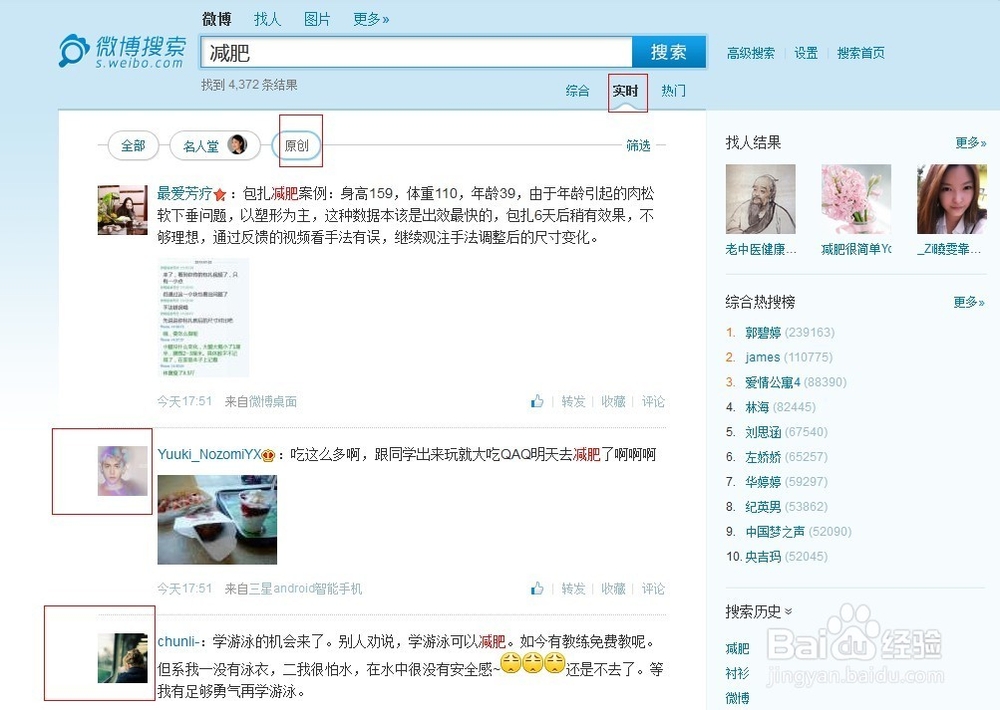The width and height of the screenshot is (1000, 710).
Task: Open 最爱芳疗 profile avatar
Action: point(122,210)
